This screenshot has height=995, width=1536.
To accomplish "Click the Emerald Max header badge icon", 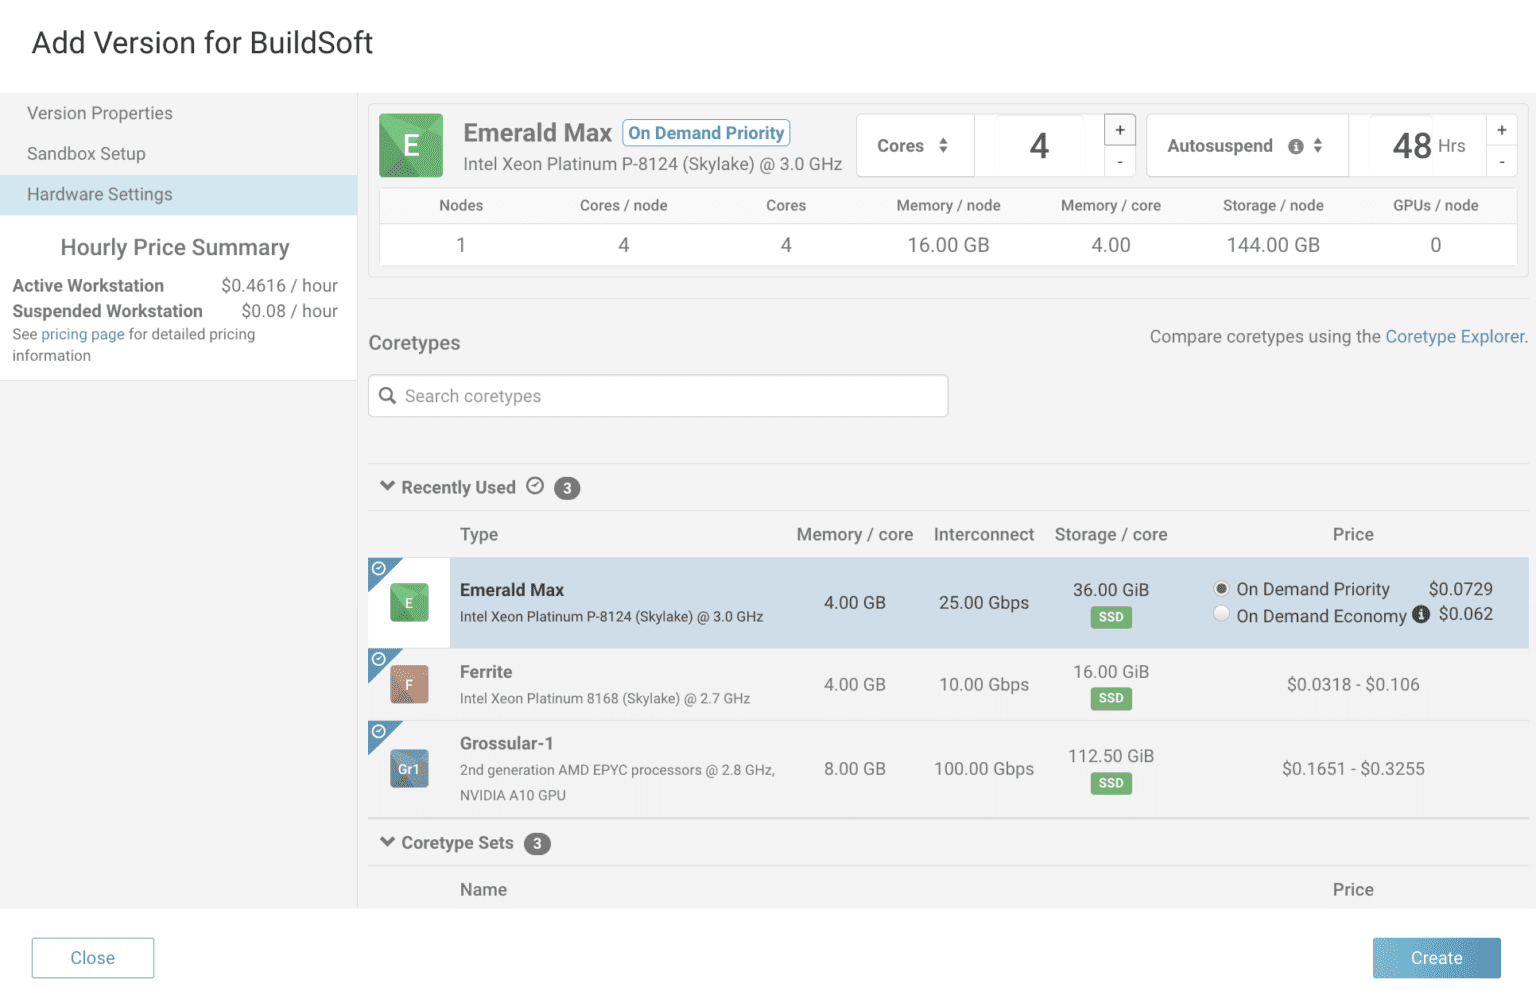I will 411,145.
